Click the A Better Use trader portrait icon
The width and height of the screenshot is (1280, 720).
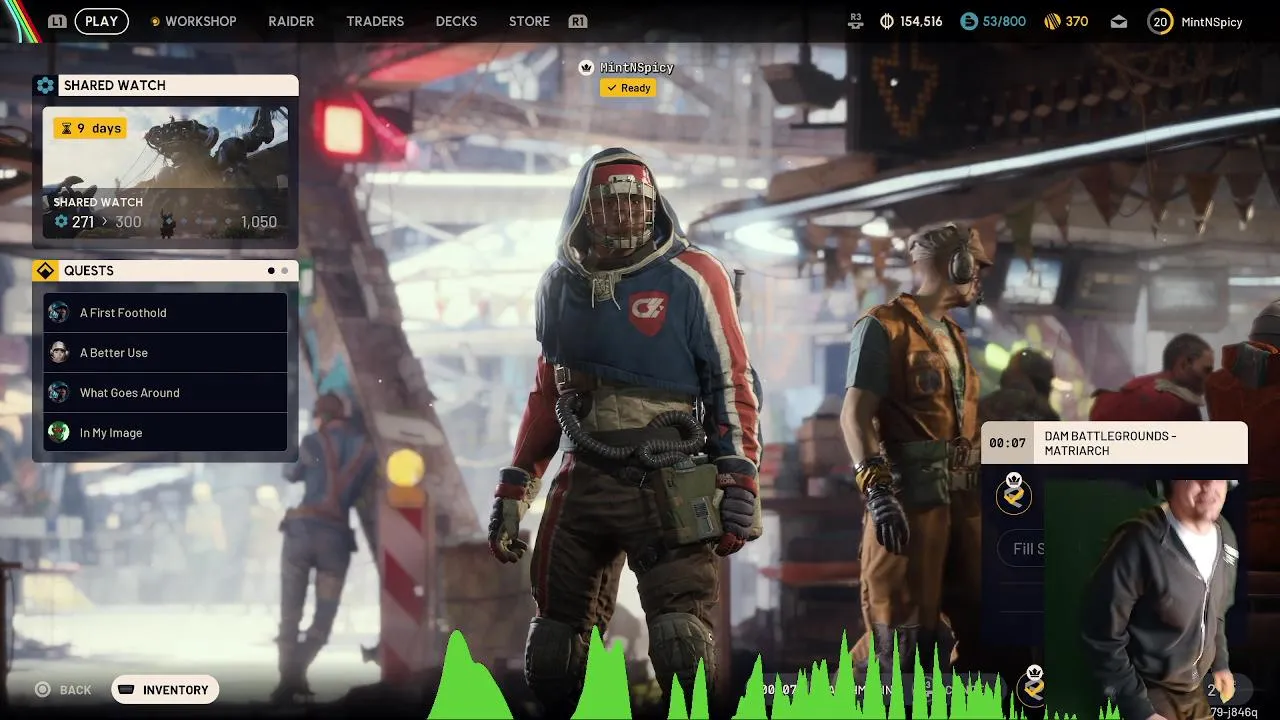coord(59,352)
